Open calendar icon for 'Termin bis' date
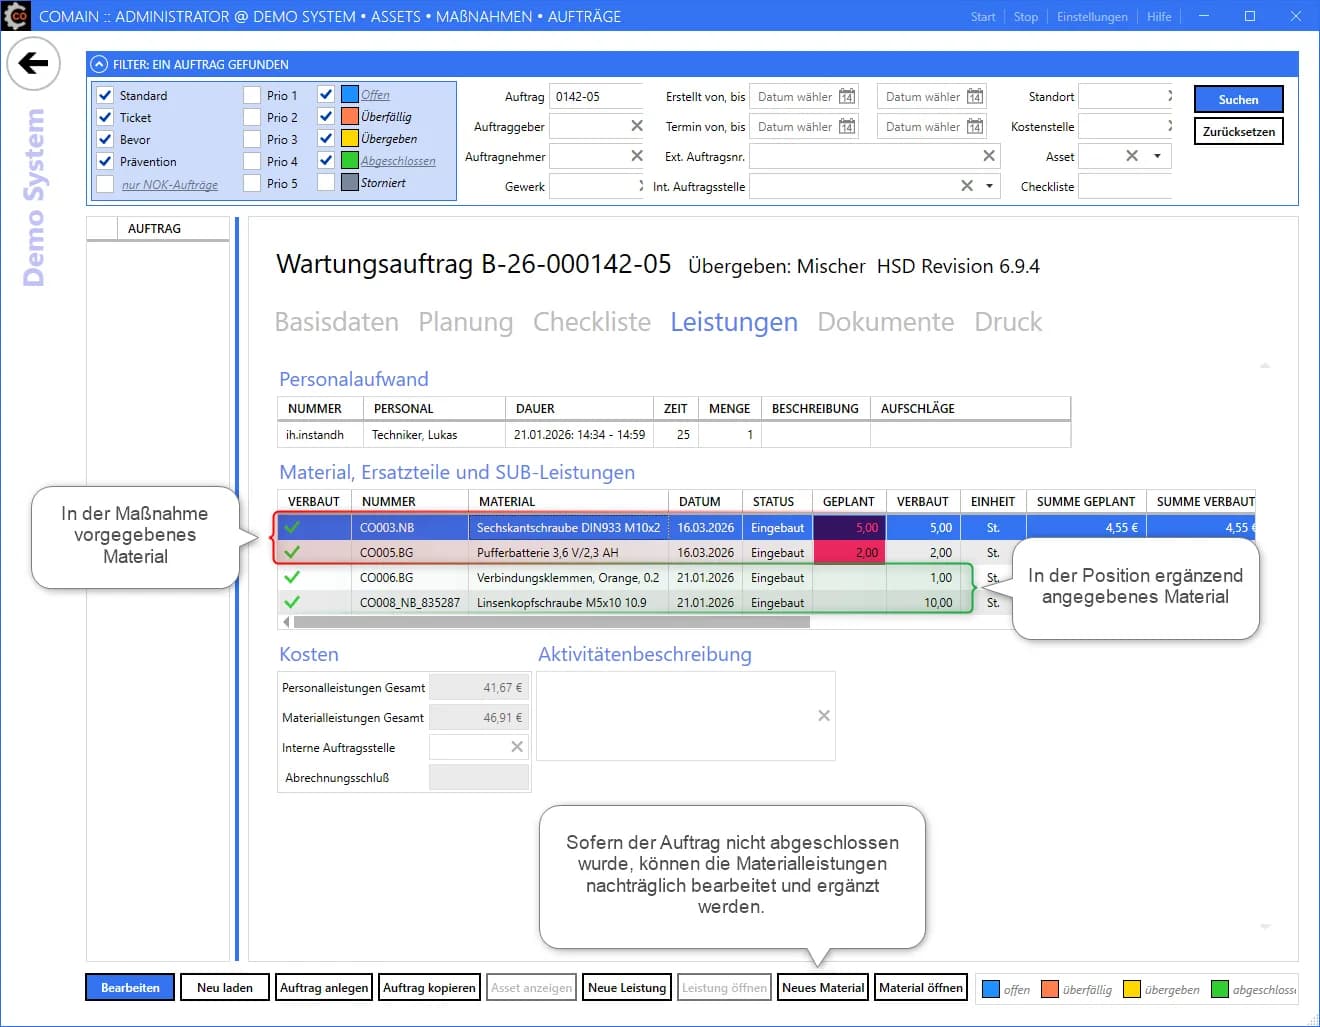 tap(974, 127)
